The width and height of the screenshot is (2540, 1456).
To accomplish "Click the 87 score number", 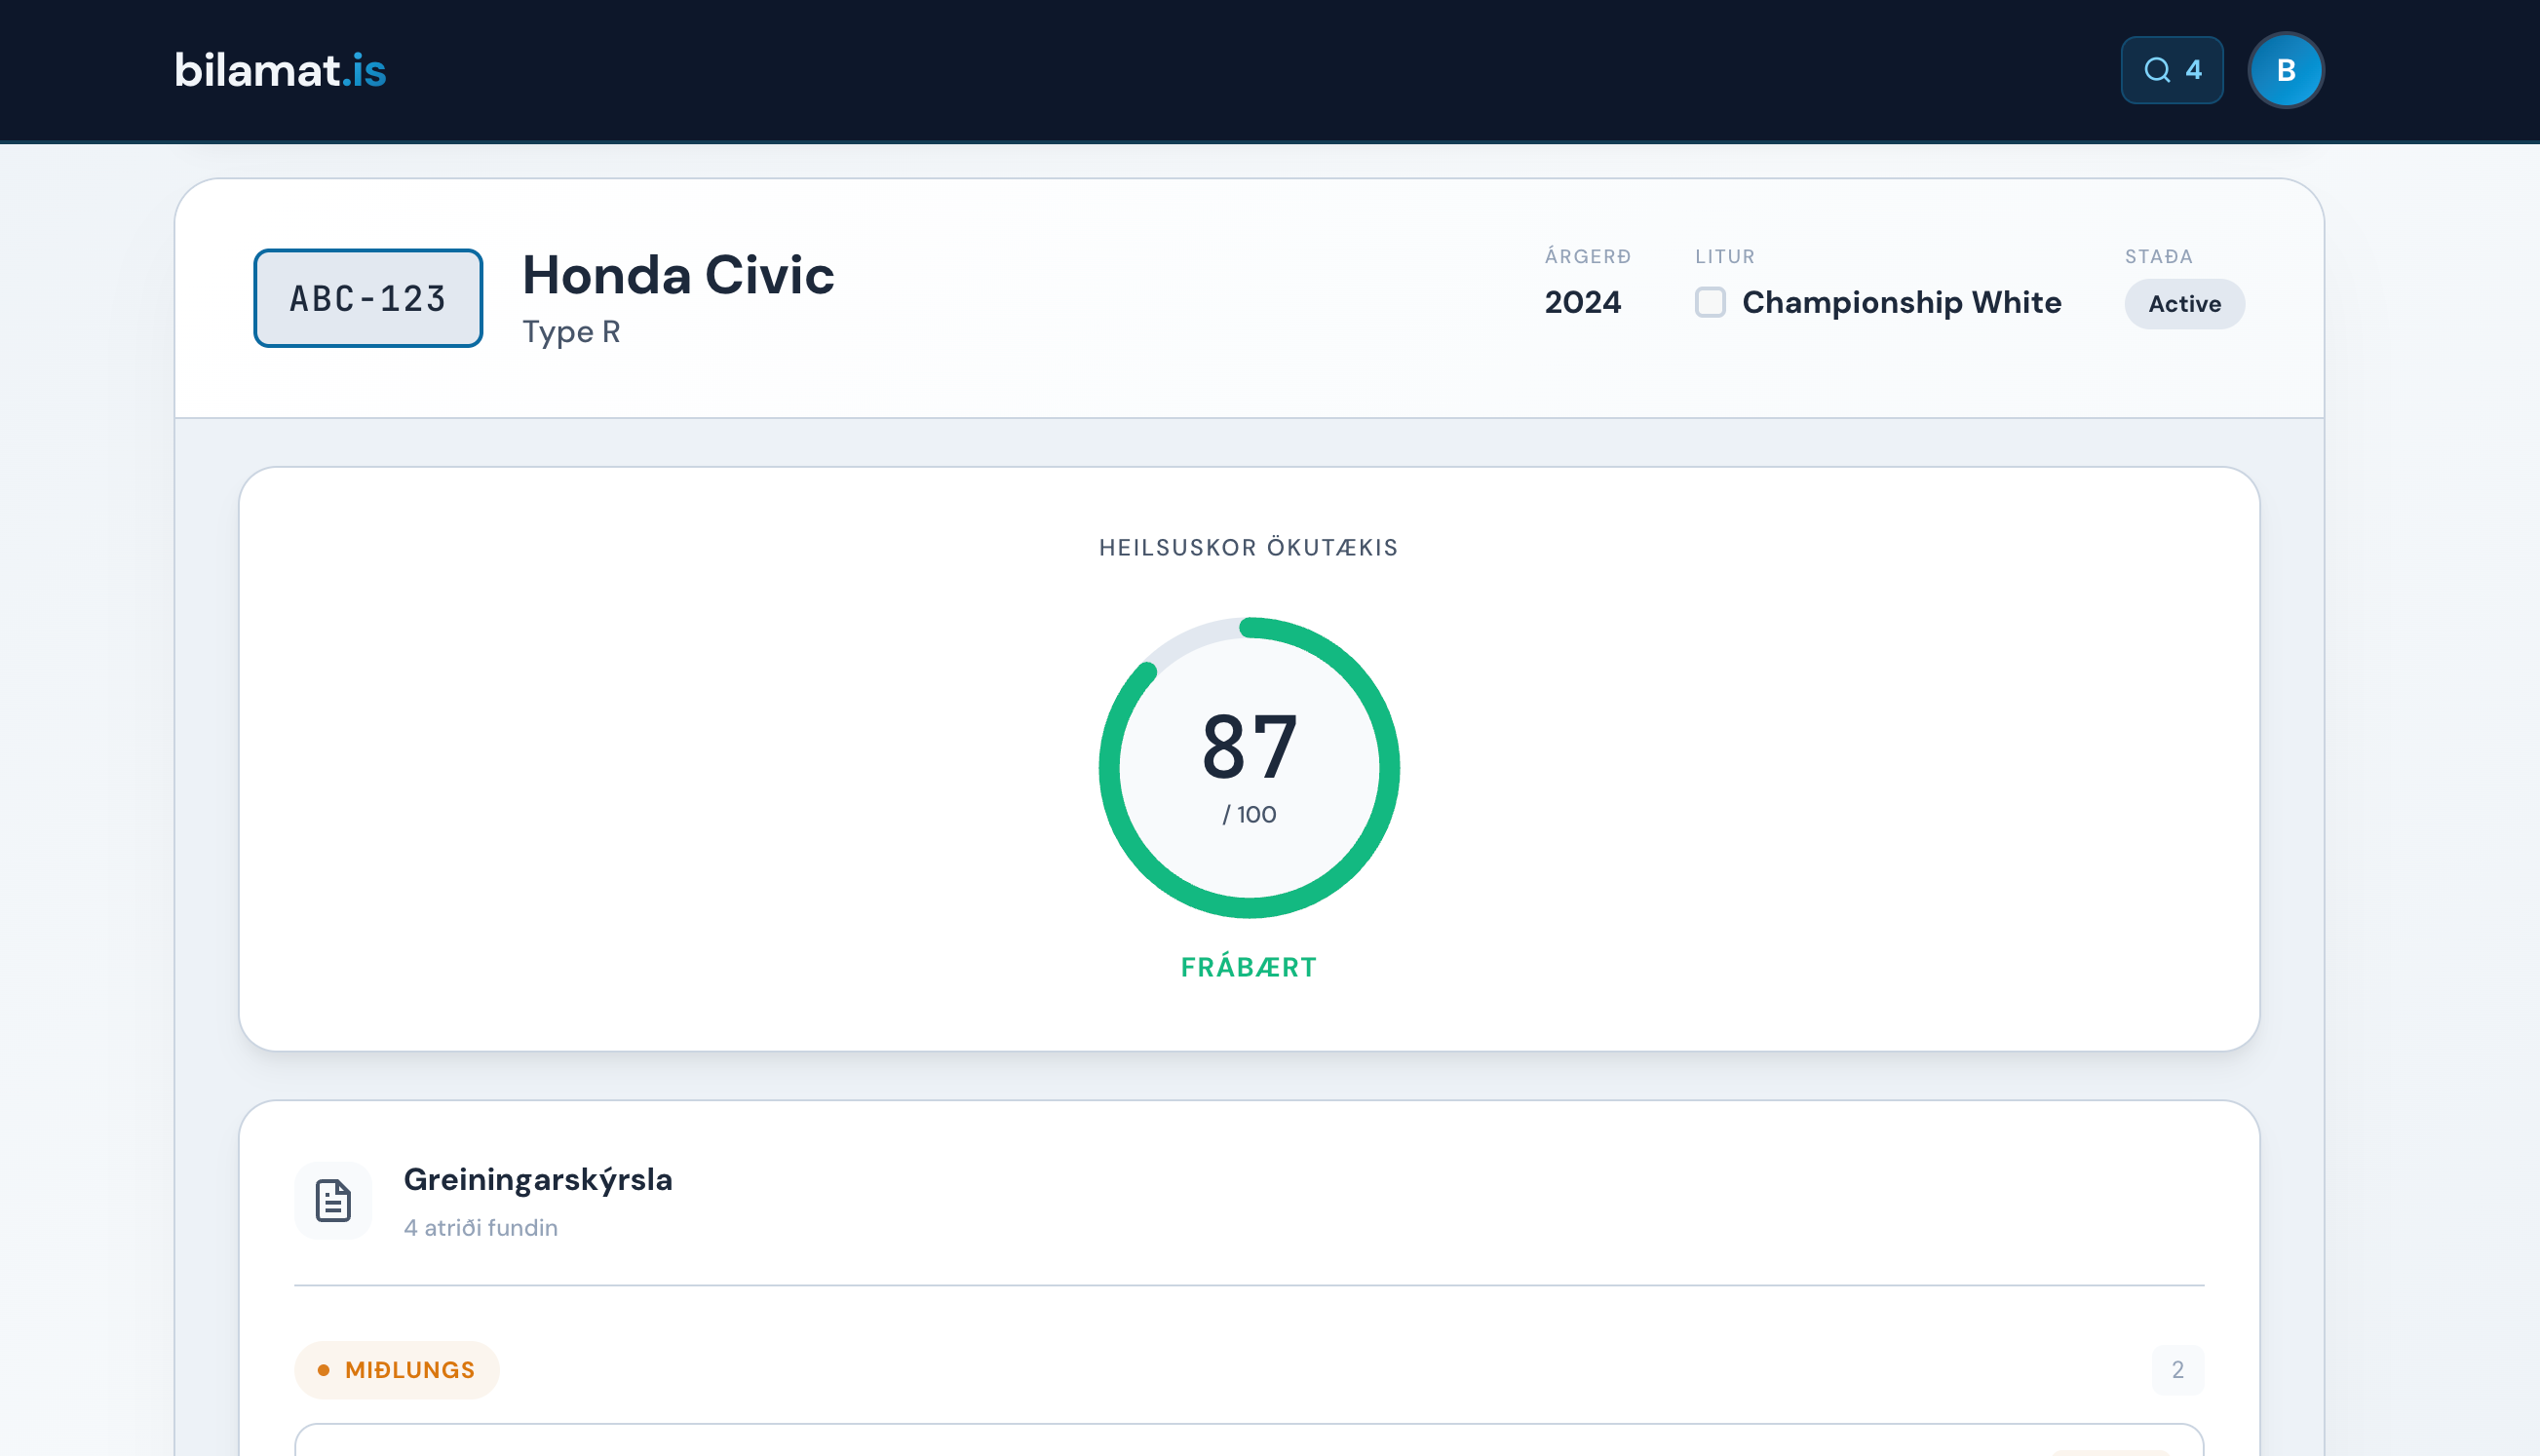I will point(1249,747).
